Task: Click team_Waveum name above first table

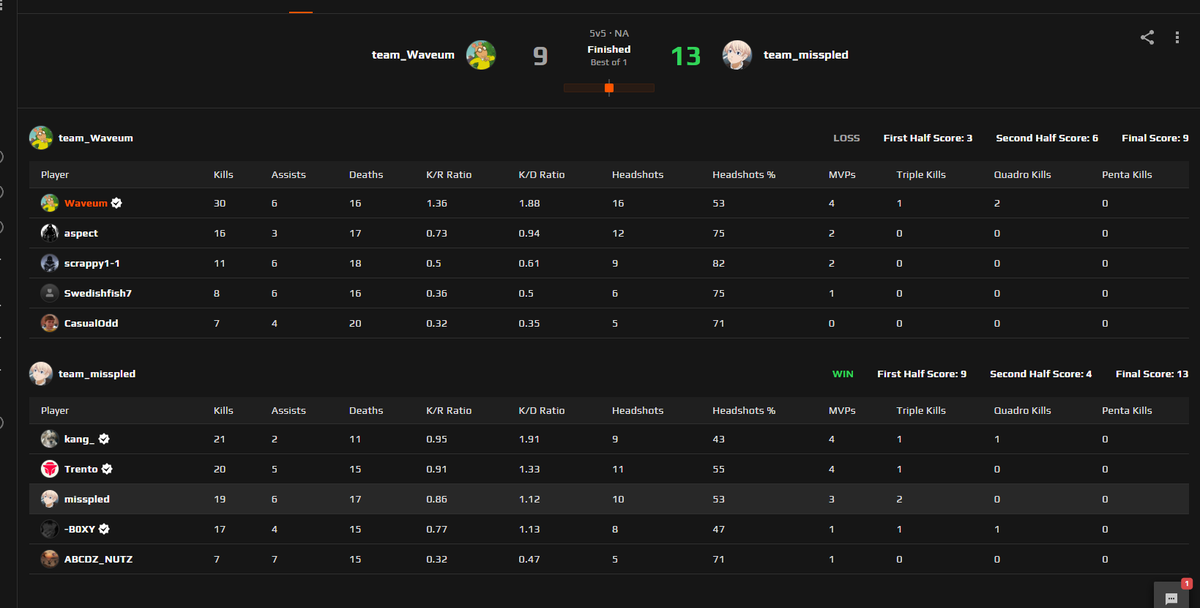Action: (x=96, y=138)
